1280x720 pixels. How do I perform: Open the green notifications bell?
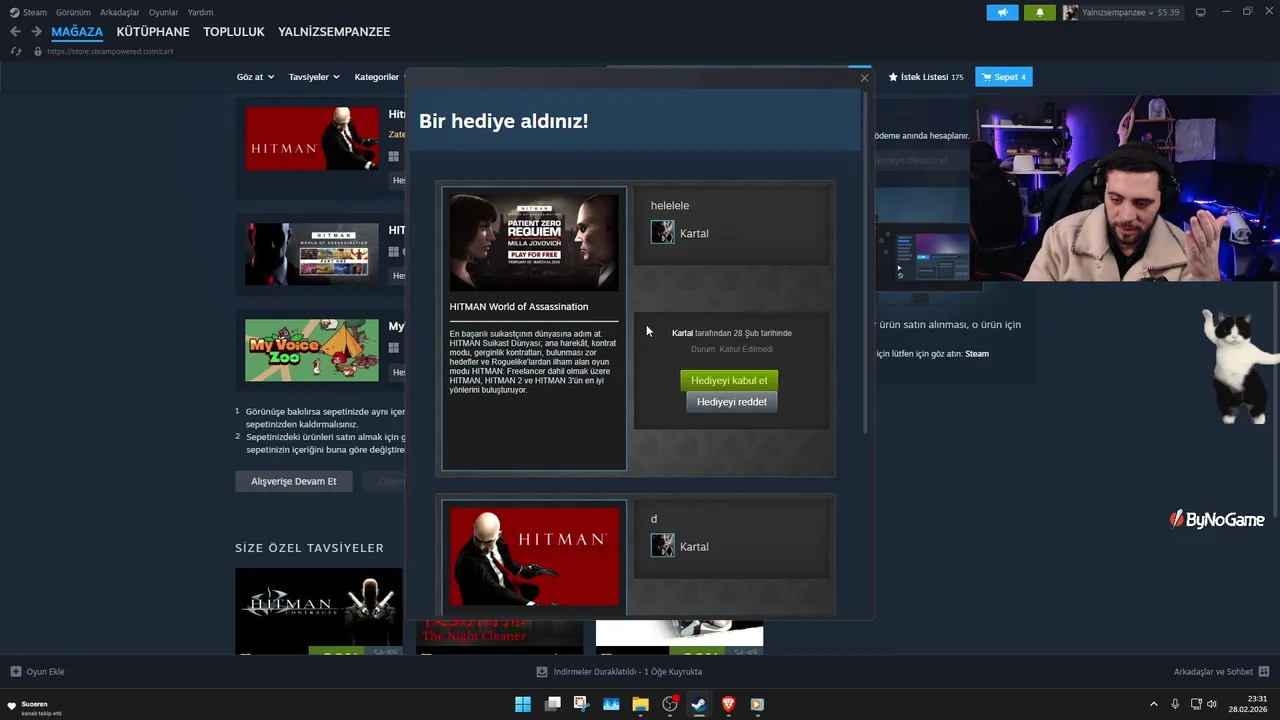pyautogui.click(x=1039, y=12)
